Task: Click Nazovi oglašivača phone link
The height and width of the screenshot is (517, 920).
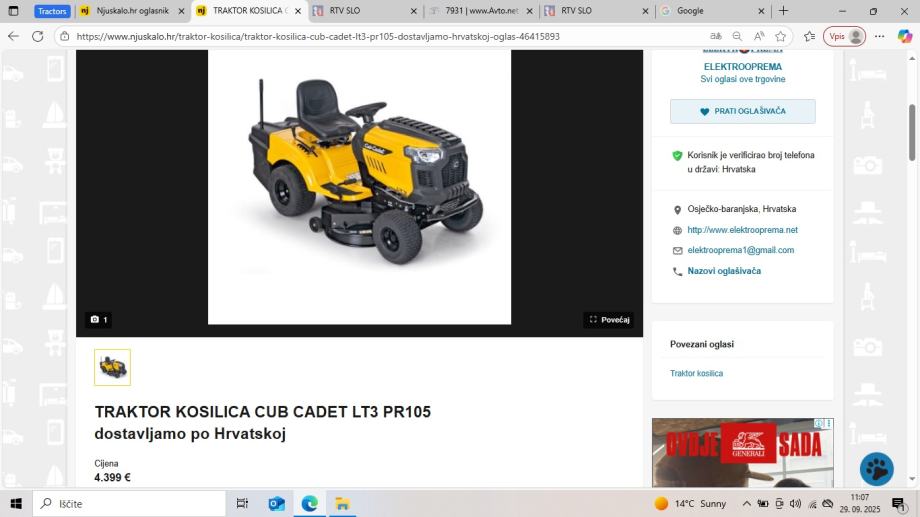Action: pyautogui.click(x=724, y=271)
